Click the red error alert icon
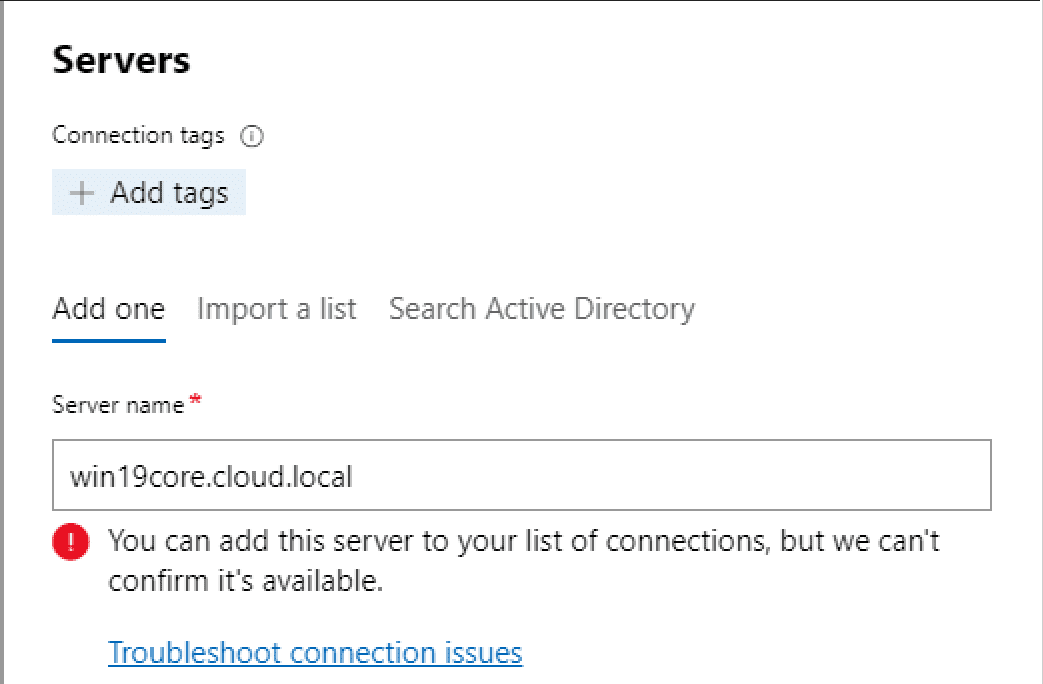 (x=71, y=542)
